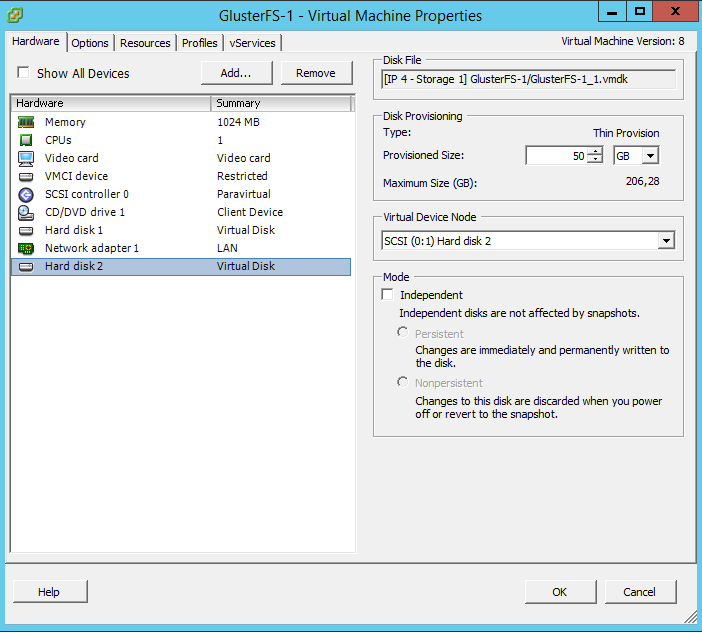Viewport: 702px width, 633px height.
Task: Switch to the Options tab
Action: pos(90,43)
